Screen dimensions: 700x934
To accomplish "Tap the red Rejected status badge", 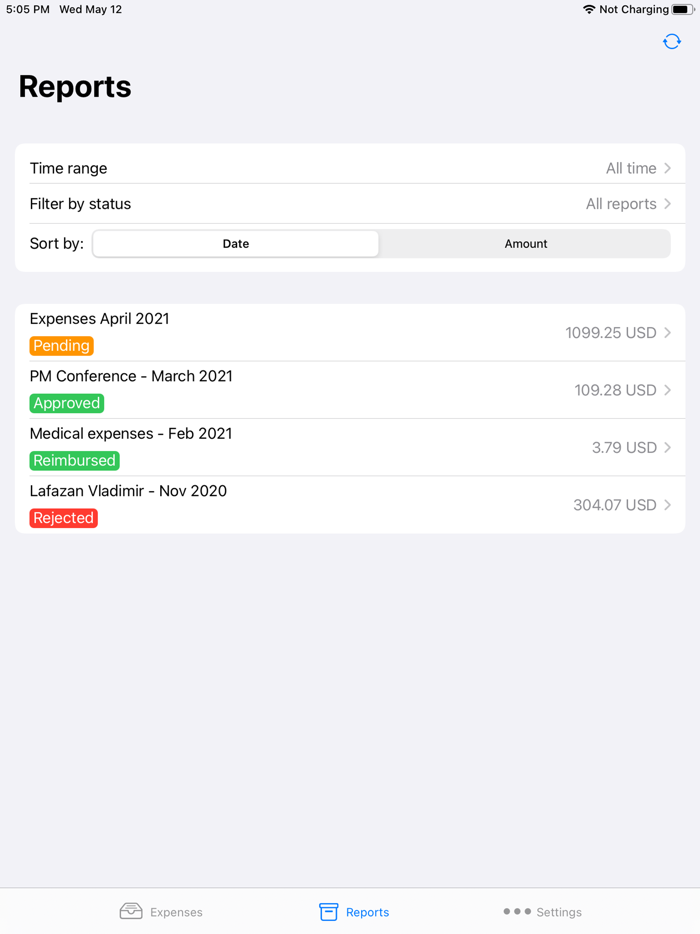I will 63,517.
